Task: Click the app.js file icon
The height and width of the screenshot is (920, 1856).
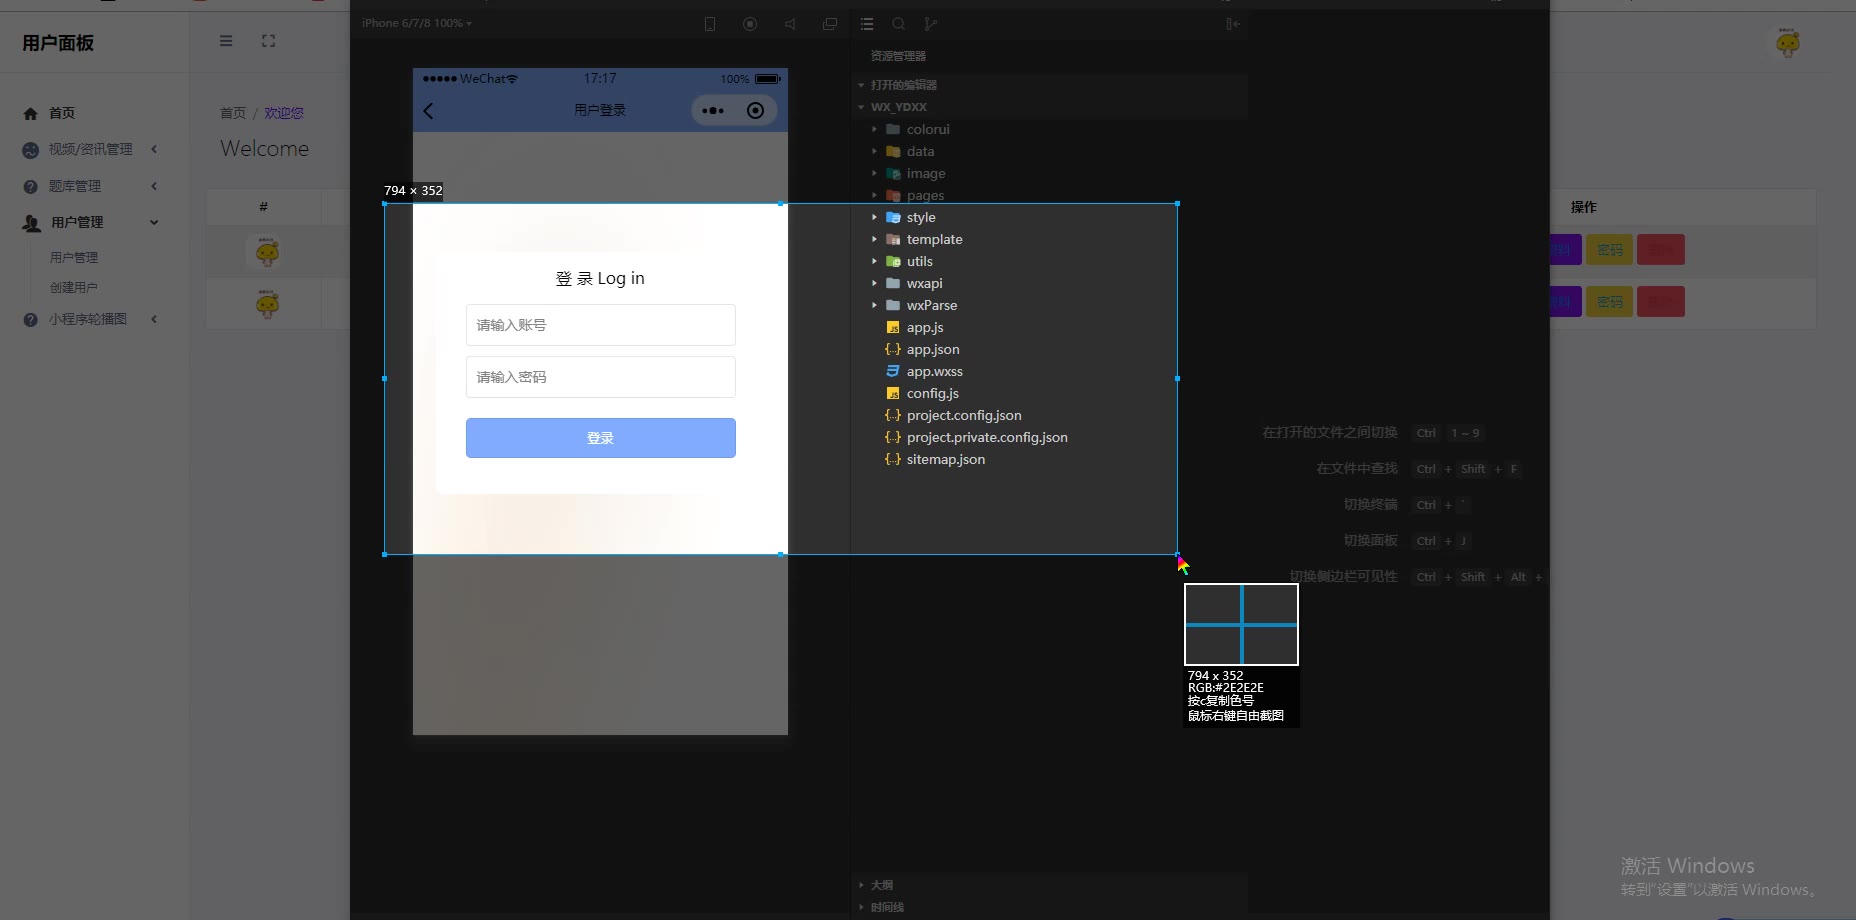Action: tap(893, 328)
